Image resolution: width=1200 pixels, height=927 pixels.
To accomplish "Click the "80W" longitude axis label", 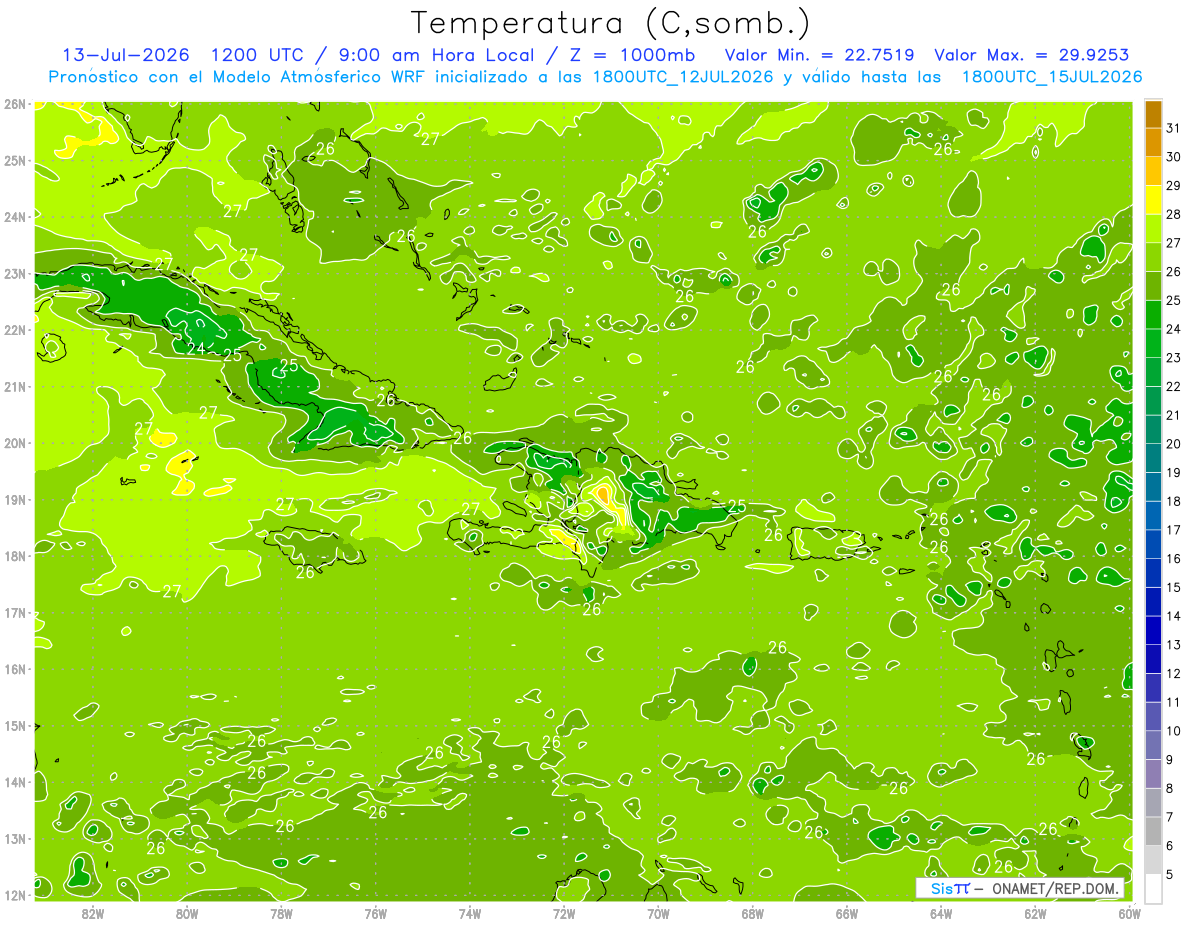I will tap(187, 913).
